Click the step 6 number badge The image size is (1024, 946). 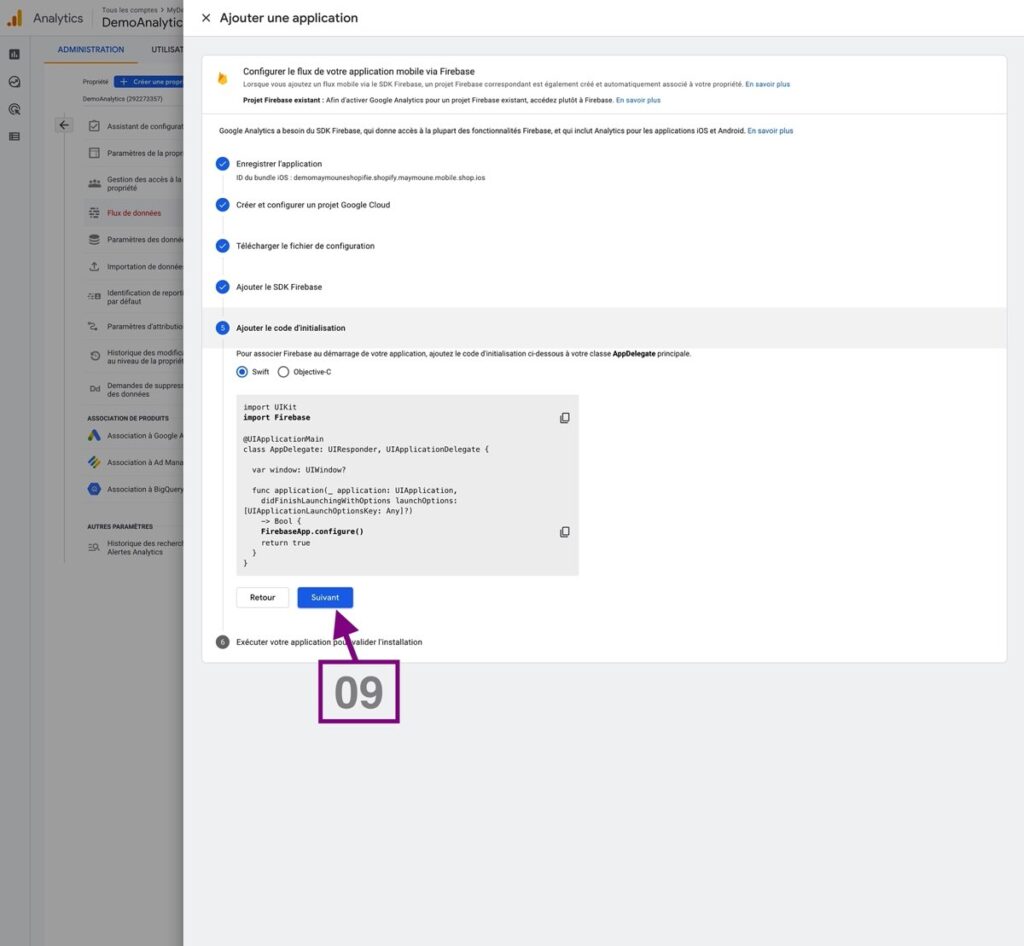[x=223, y=642]
